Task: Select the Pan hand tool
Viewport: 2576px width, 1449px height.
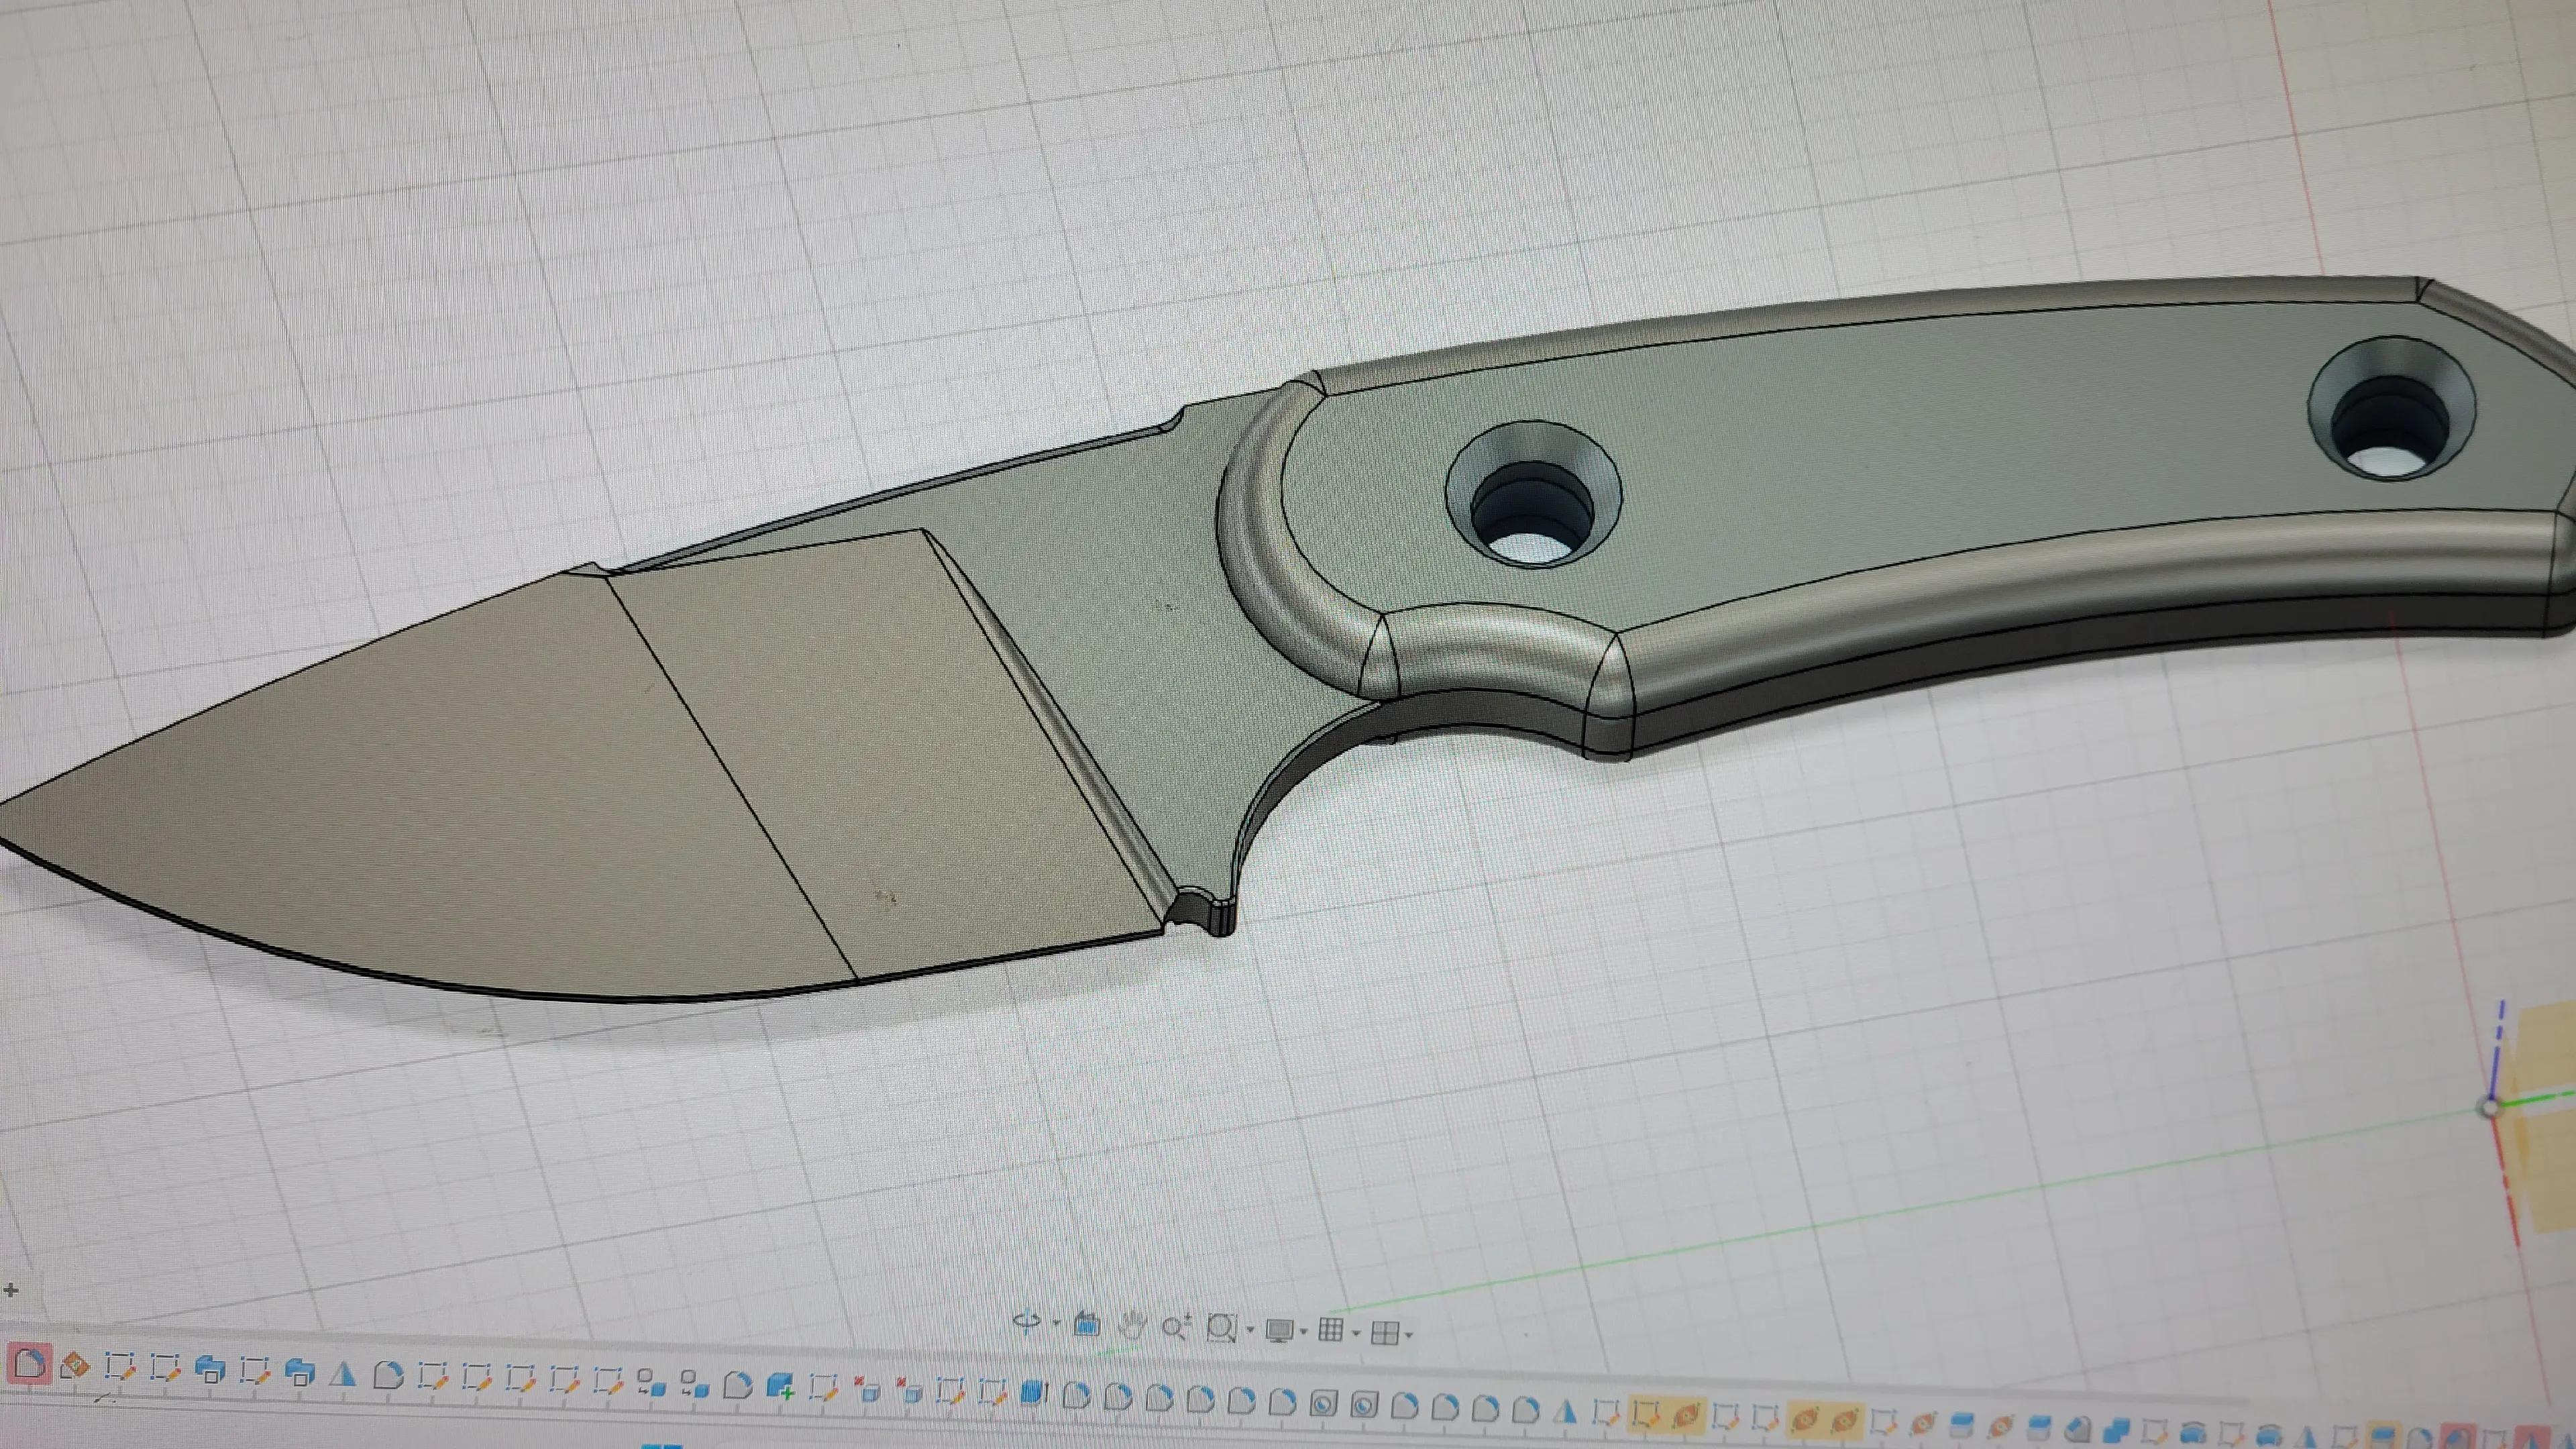Action: [1133, 1326]
